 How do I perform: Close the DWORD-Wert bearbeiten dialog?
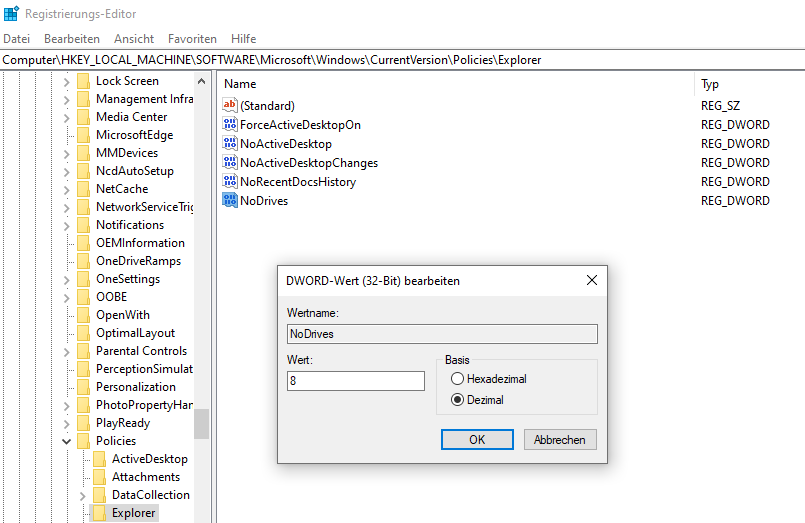[591, 280]
